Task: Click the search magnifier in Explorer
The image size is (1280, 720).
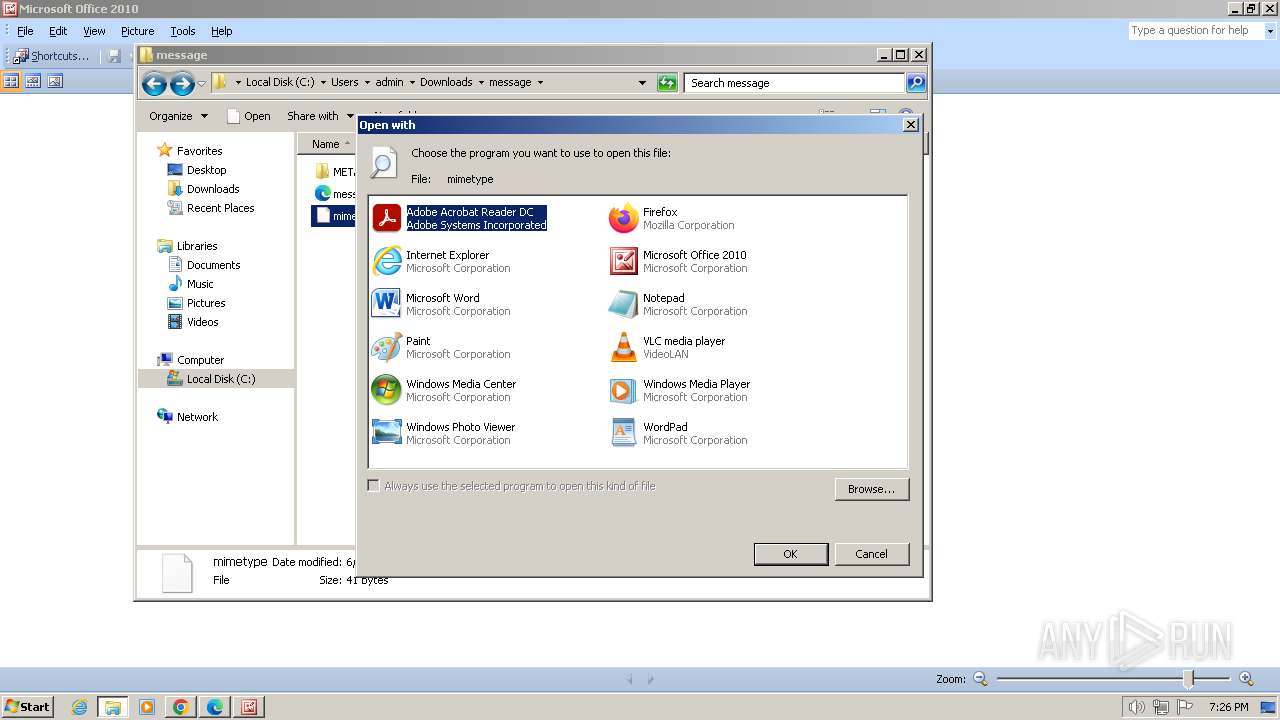Action: [916, 83]
